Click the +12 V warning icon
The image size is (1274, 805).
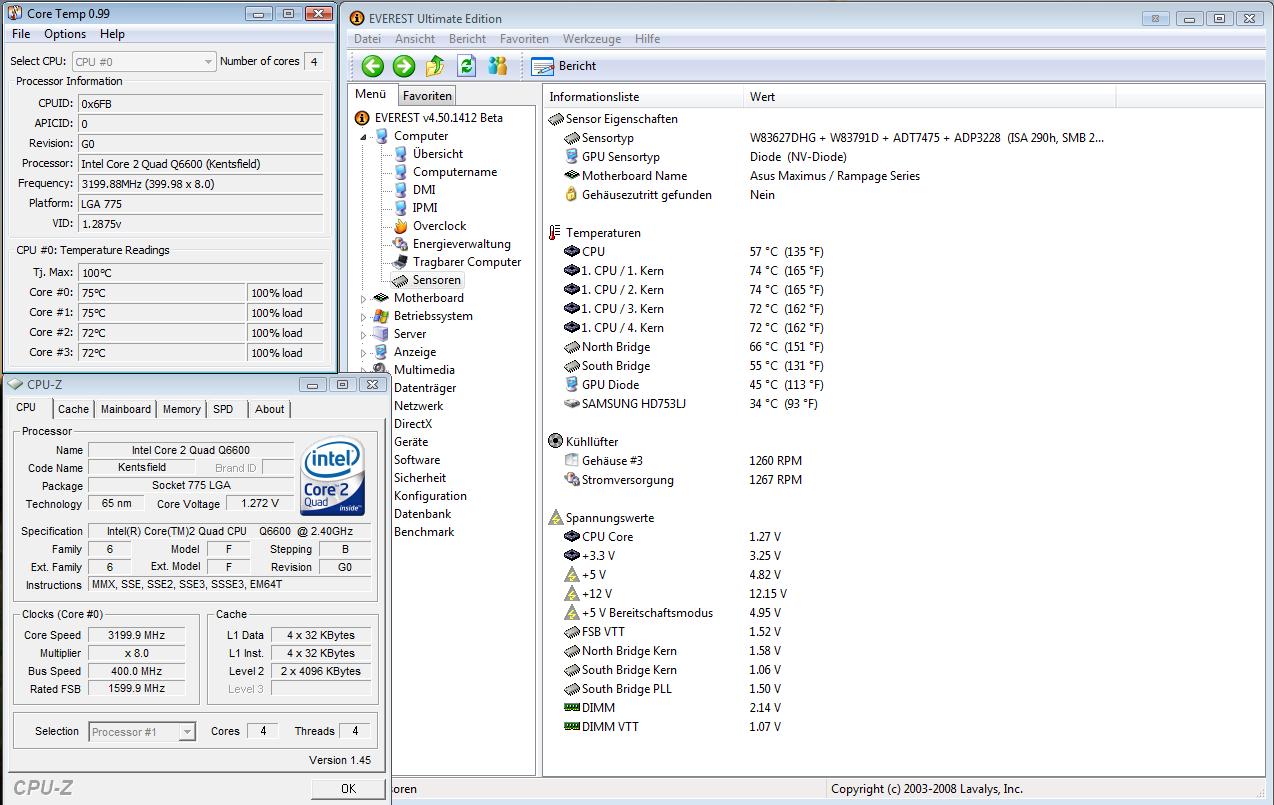pyautogui.click(x=572, y=594)
